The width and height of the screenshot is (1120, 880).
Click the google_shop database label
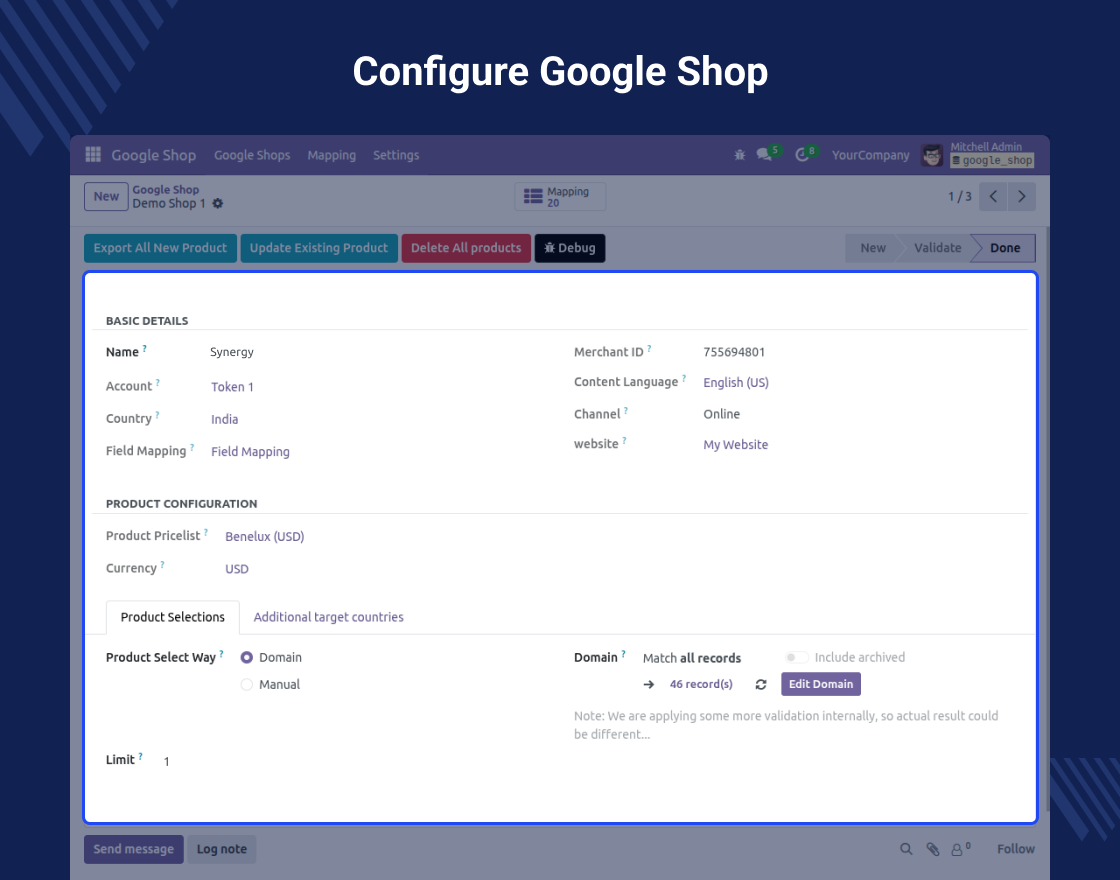tap(992, 161)
